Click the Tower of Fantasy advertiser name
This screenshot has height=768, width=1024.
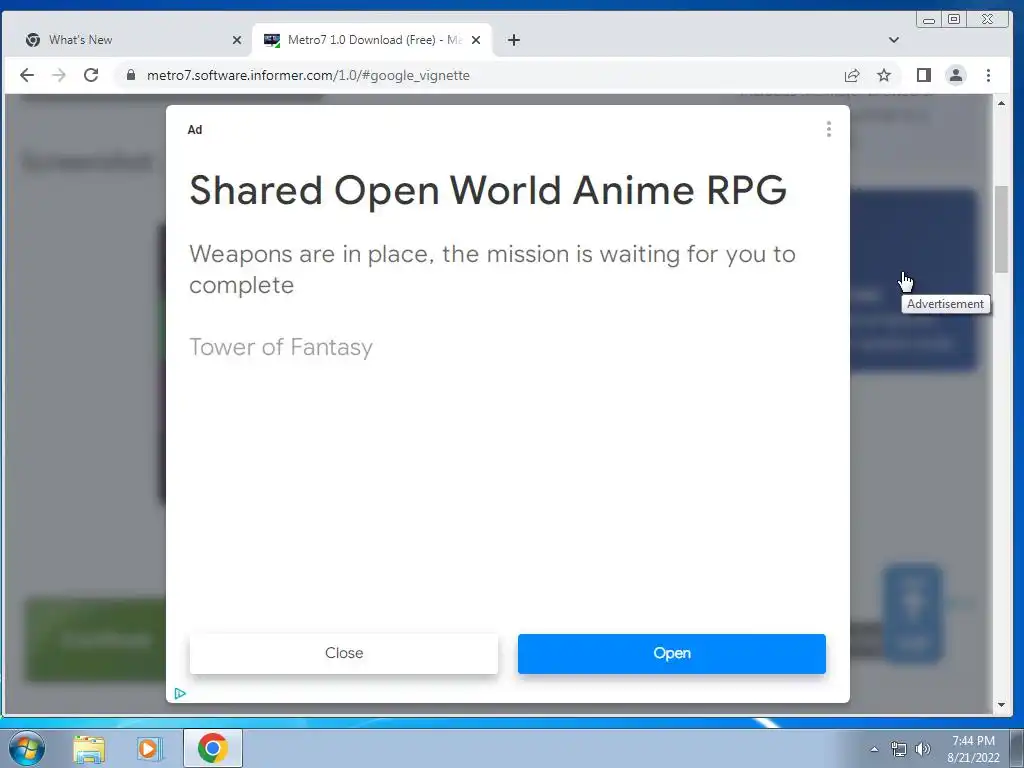coord(281,347)
